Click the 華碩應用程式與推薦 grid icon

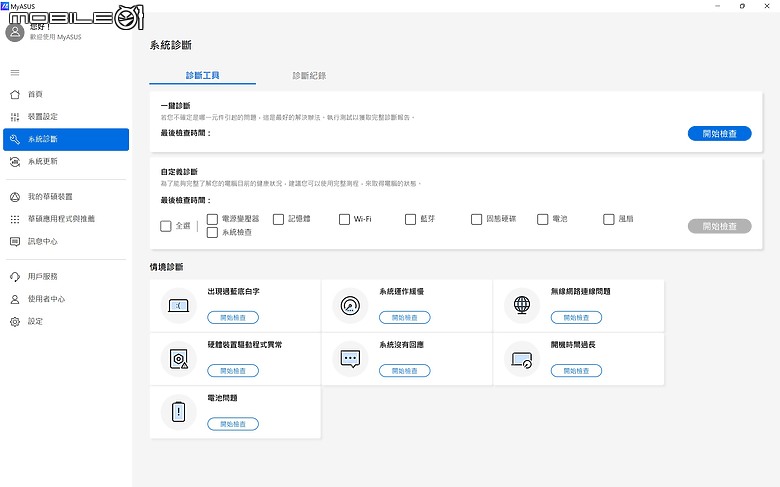(x=15, y=219)
